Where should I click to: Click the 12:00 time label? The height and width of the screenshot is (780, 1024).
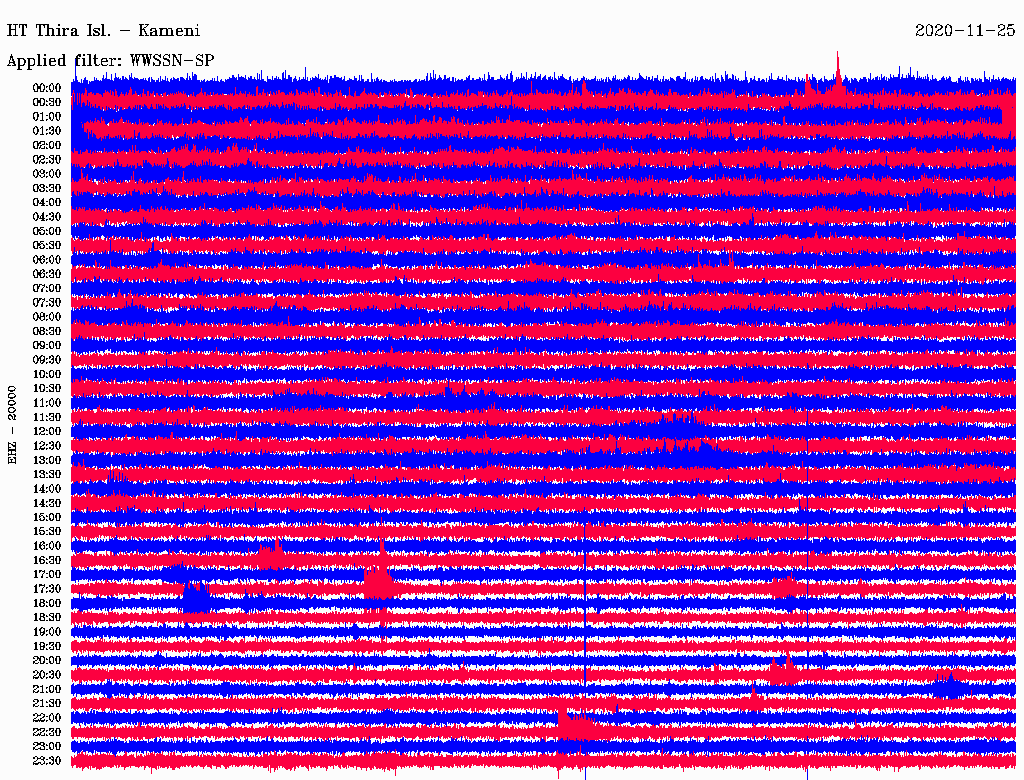47,431
